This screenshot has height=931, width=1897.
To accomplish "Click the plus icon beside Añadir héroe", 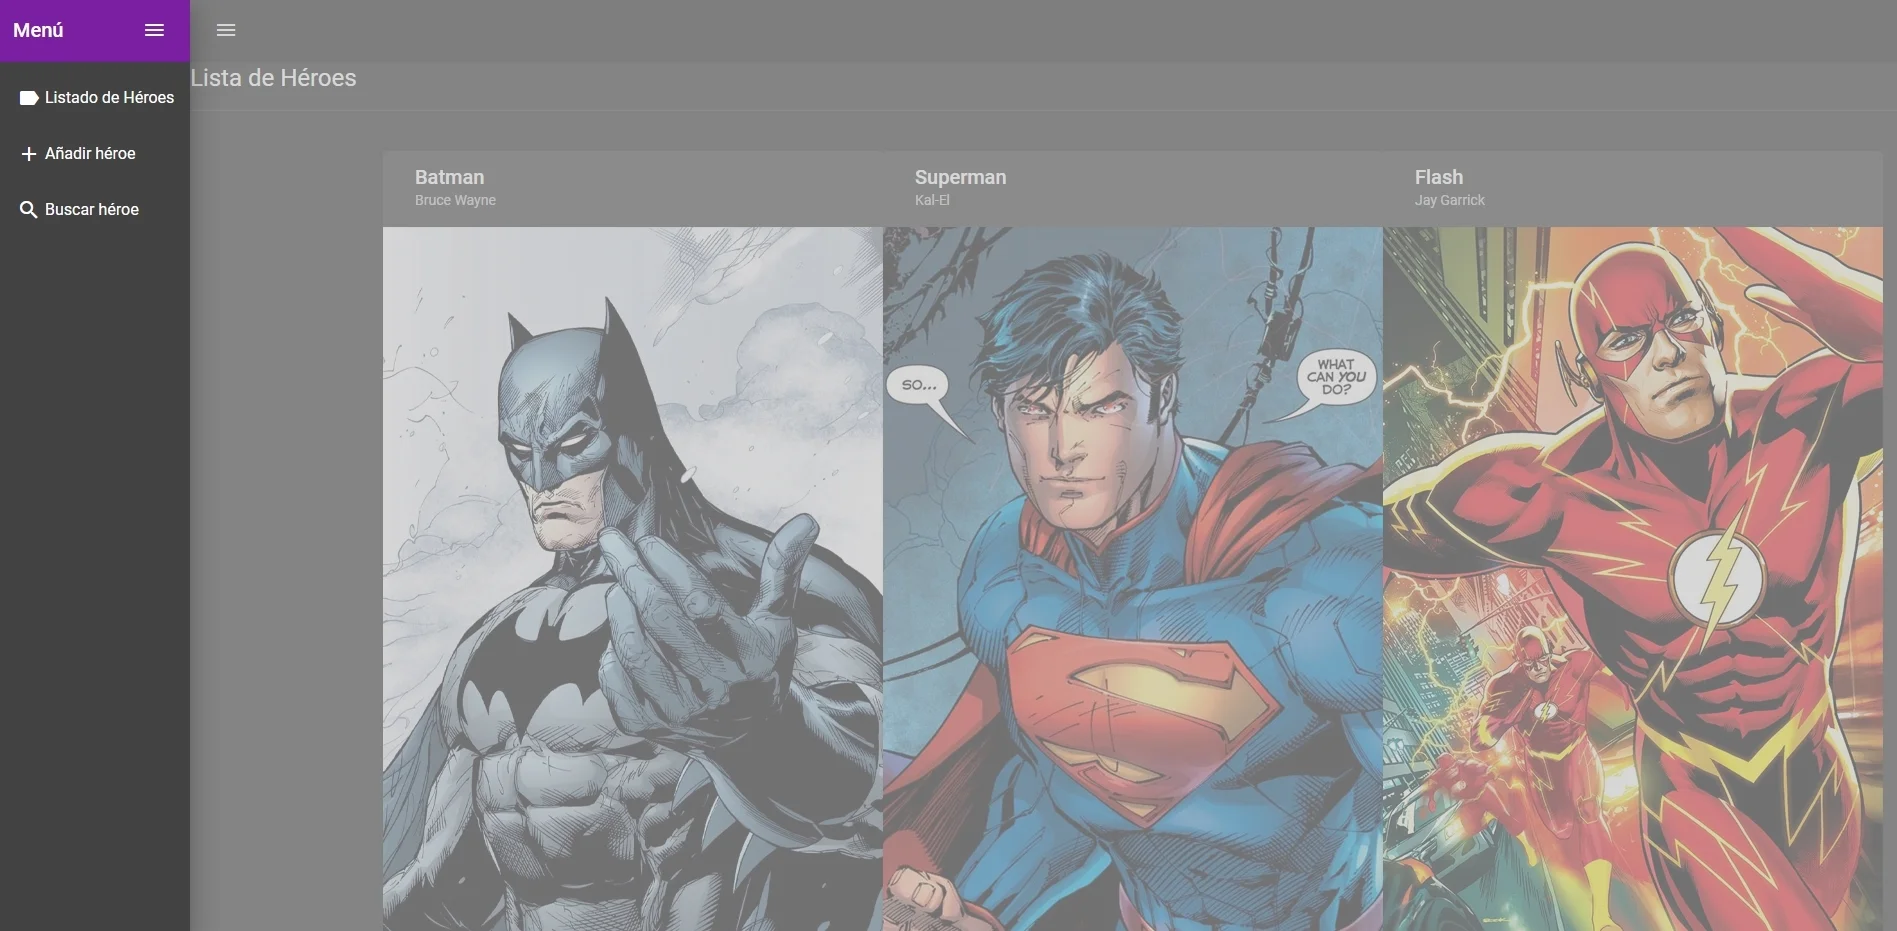I will tap(29, 154).
